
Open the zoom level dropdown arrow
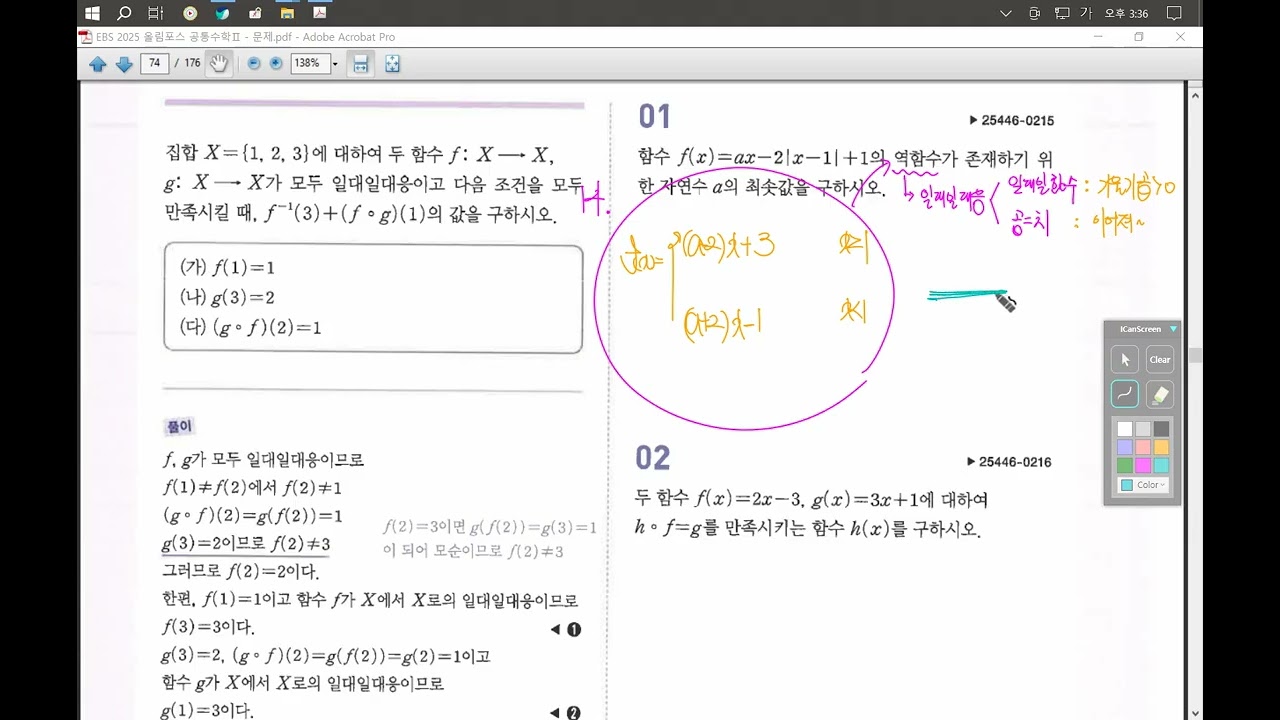point(335,63)
